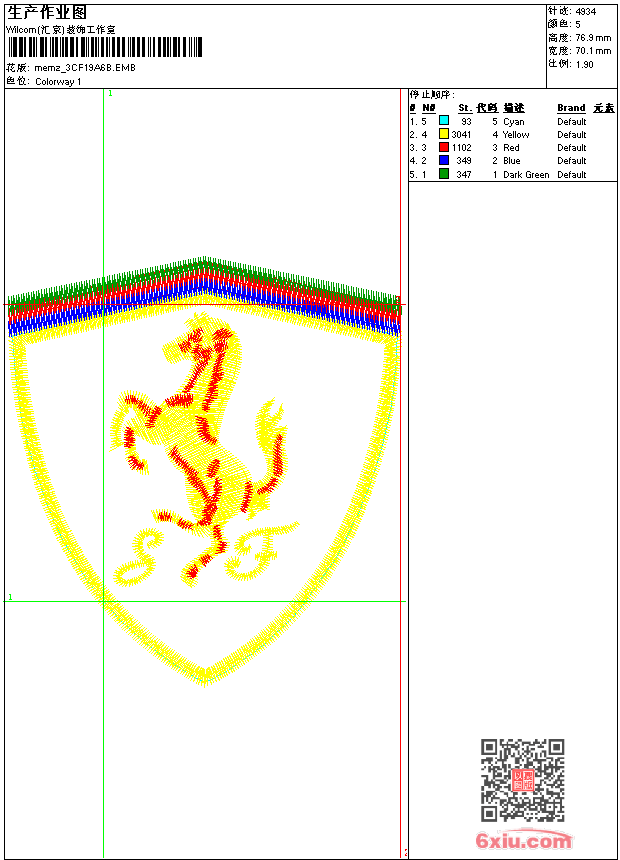The image size is (620, 860).
Task: Click the Default brand in Cyan row
Action: (572, 122)
